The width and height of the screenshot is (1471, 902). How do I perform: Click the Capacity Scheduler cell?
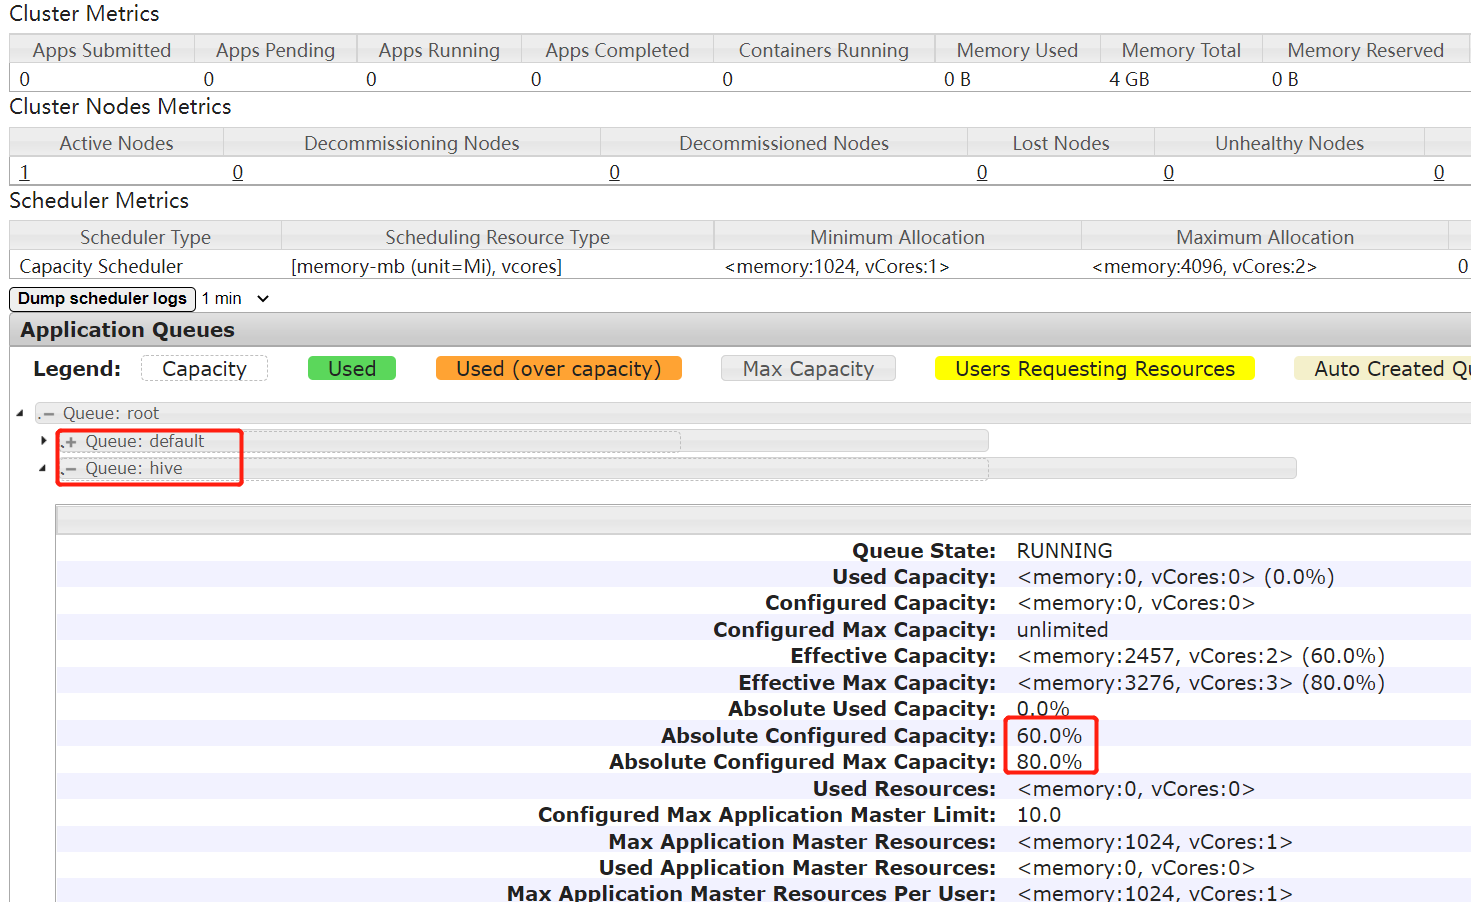click(x=101, y=266)
